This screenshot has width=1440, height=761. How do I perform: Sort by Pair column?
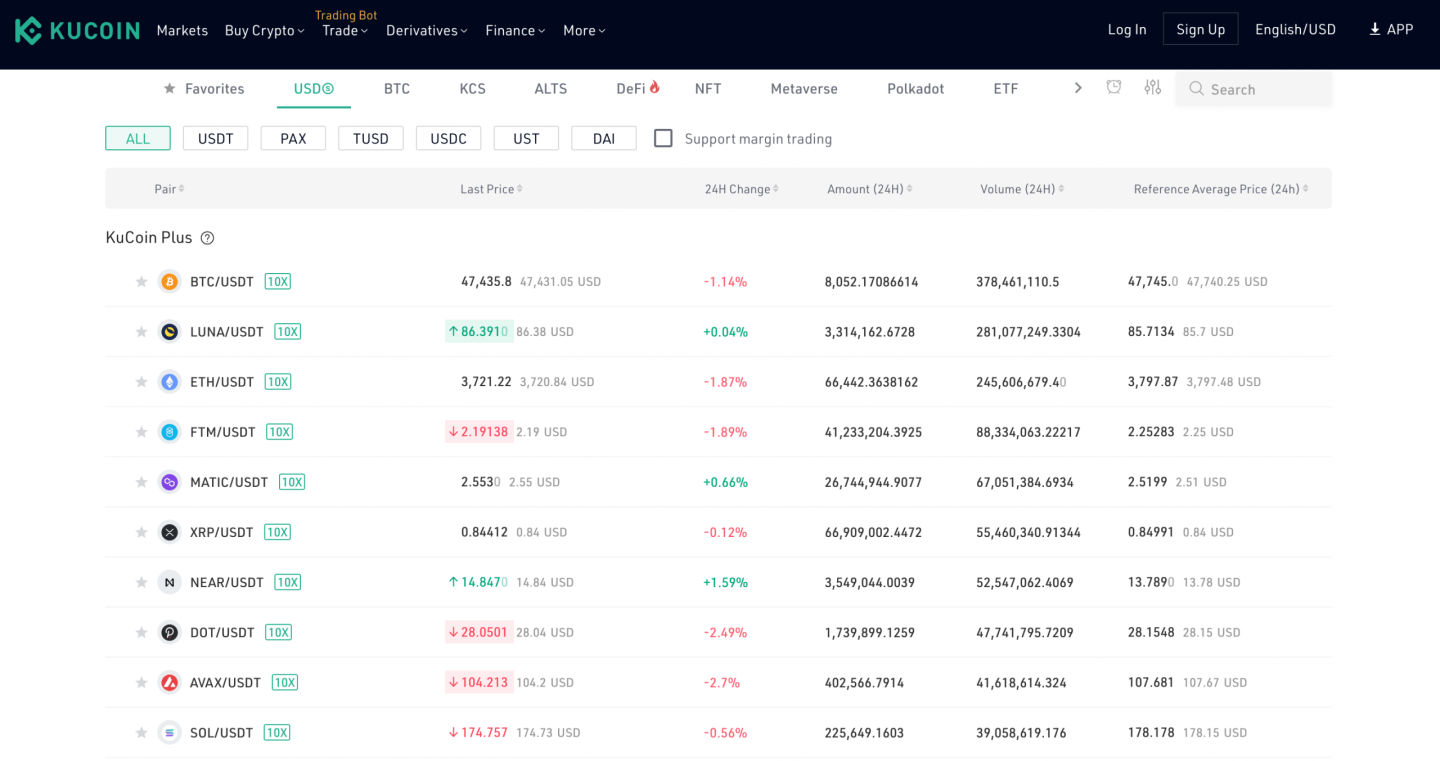[x=169, y=189]
